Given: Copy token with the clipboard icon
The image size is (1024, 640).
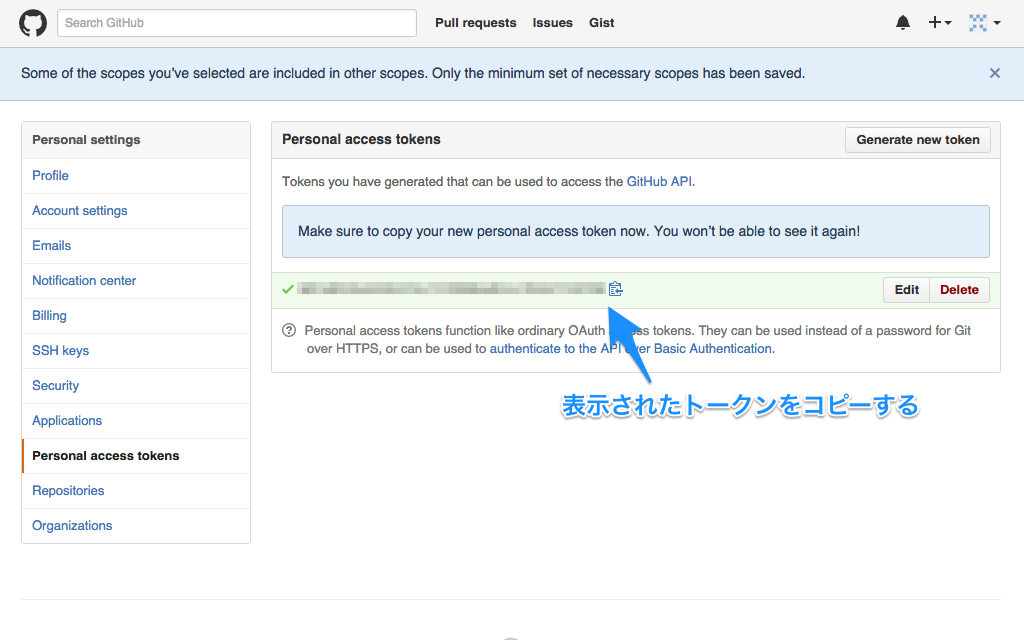Looking at the screenshot, I should click(x=615, y=289).
